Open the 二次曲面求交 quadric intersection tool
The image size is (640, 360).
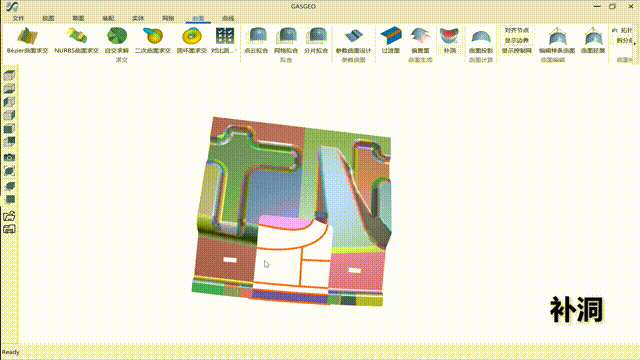[153, 40]
